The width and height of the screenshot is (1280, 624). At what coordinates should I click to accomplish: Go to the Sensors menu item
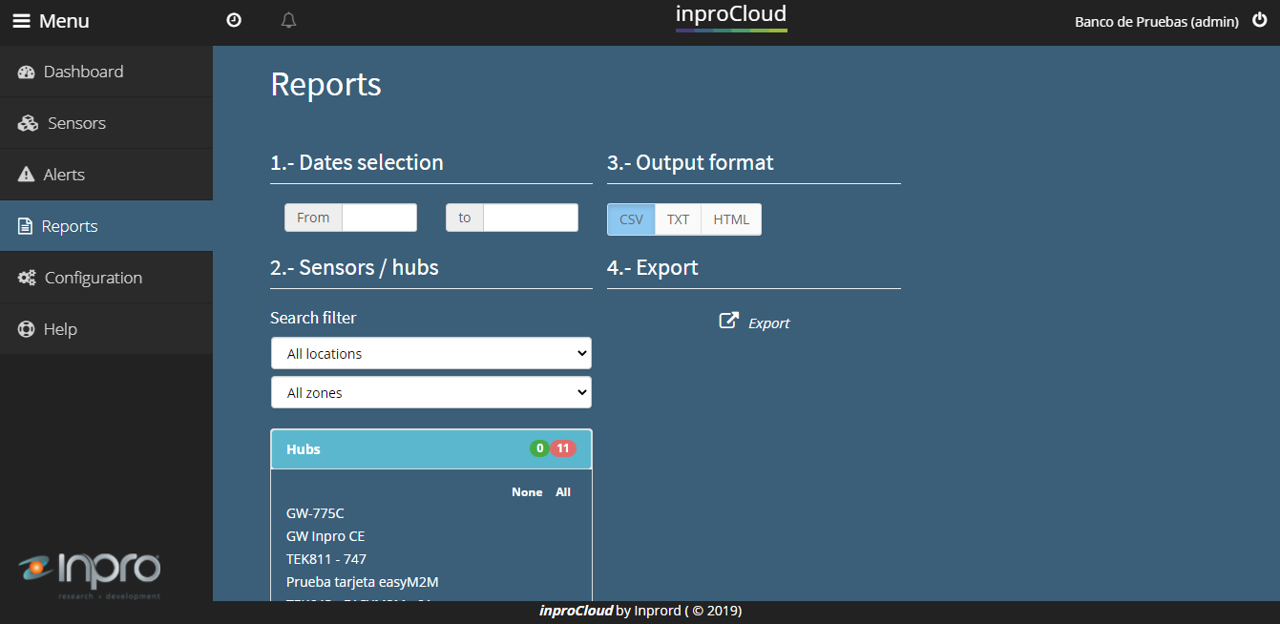coord(106,123)
